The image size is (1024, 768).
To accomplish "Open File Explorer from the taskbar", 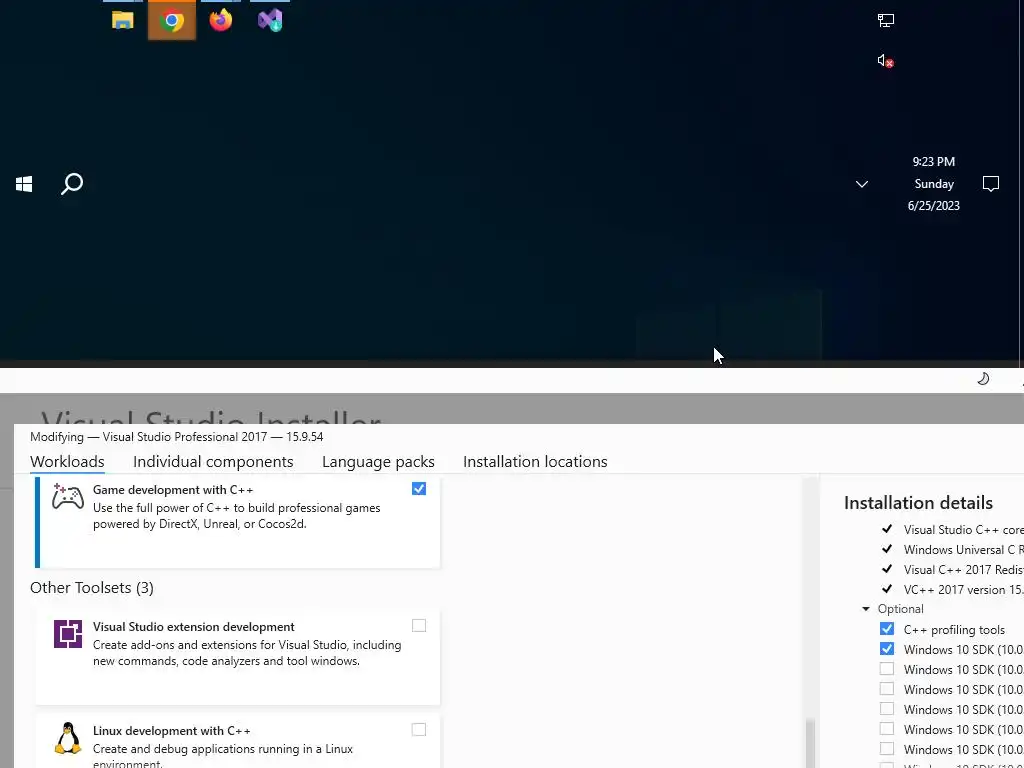I will (x=123, y=20).
